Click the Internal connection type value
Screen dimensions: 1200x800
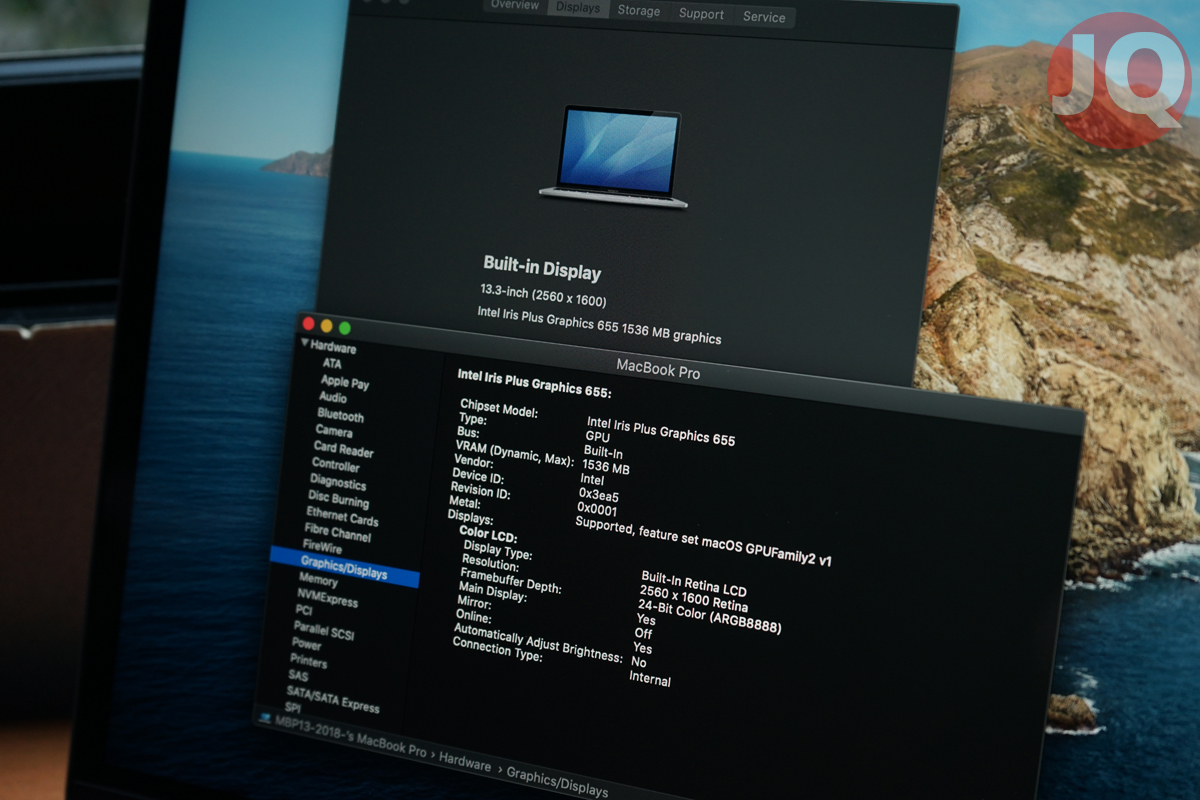[x=650, y=679]
